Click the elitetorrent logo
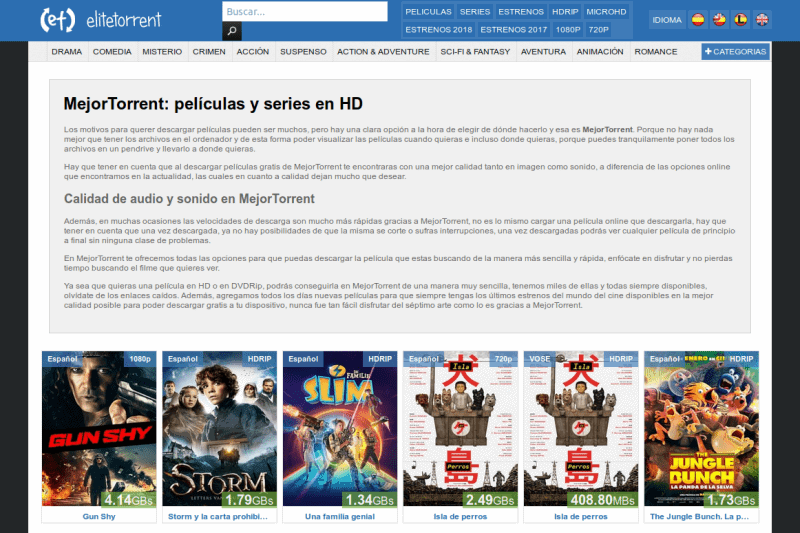Image resolution: width=800 pixels, height=533 pixels. [101, 20]
